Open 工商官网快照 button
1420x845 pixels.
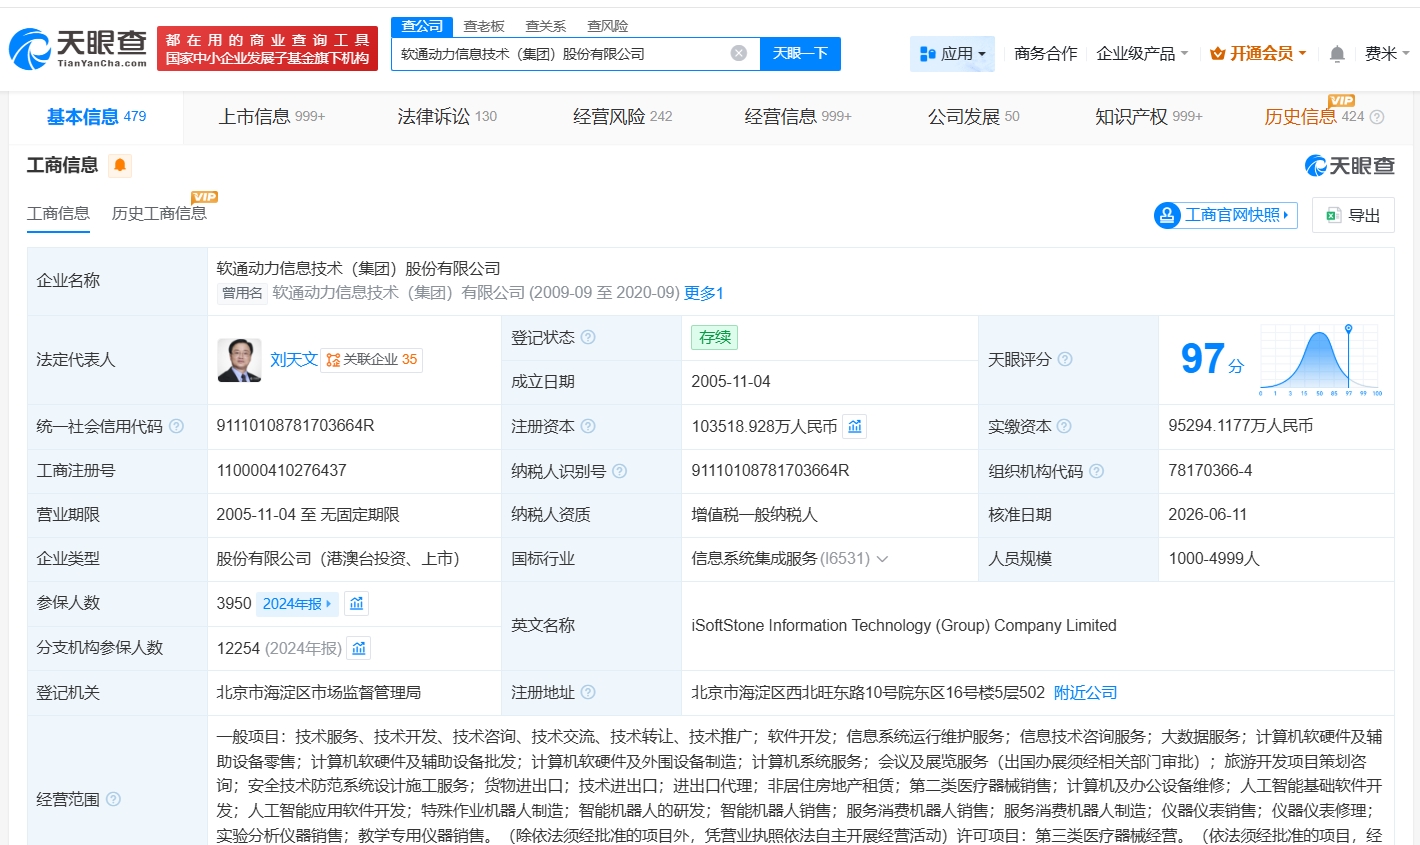[1226, 215]
